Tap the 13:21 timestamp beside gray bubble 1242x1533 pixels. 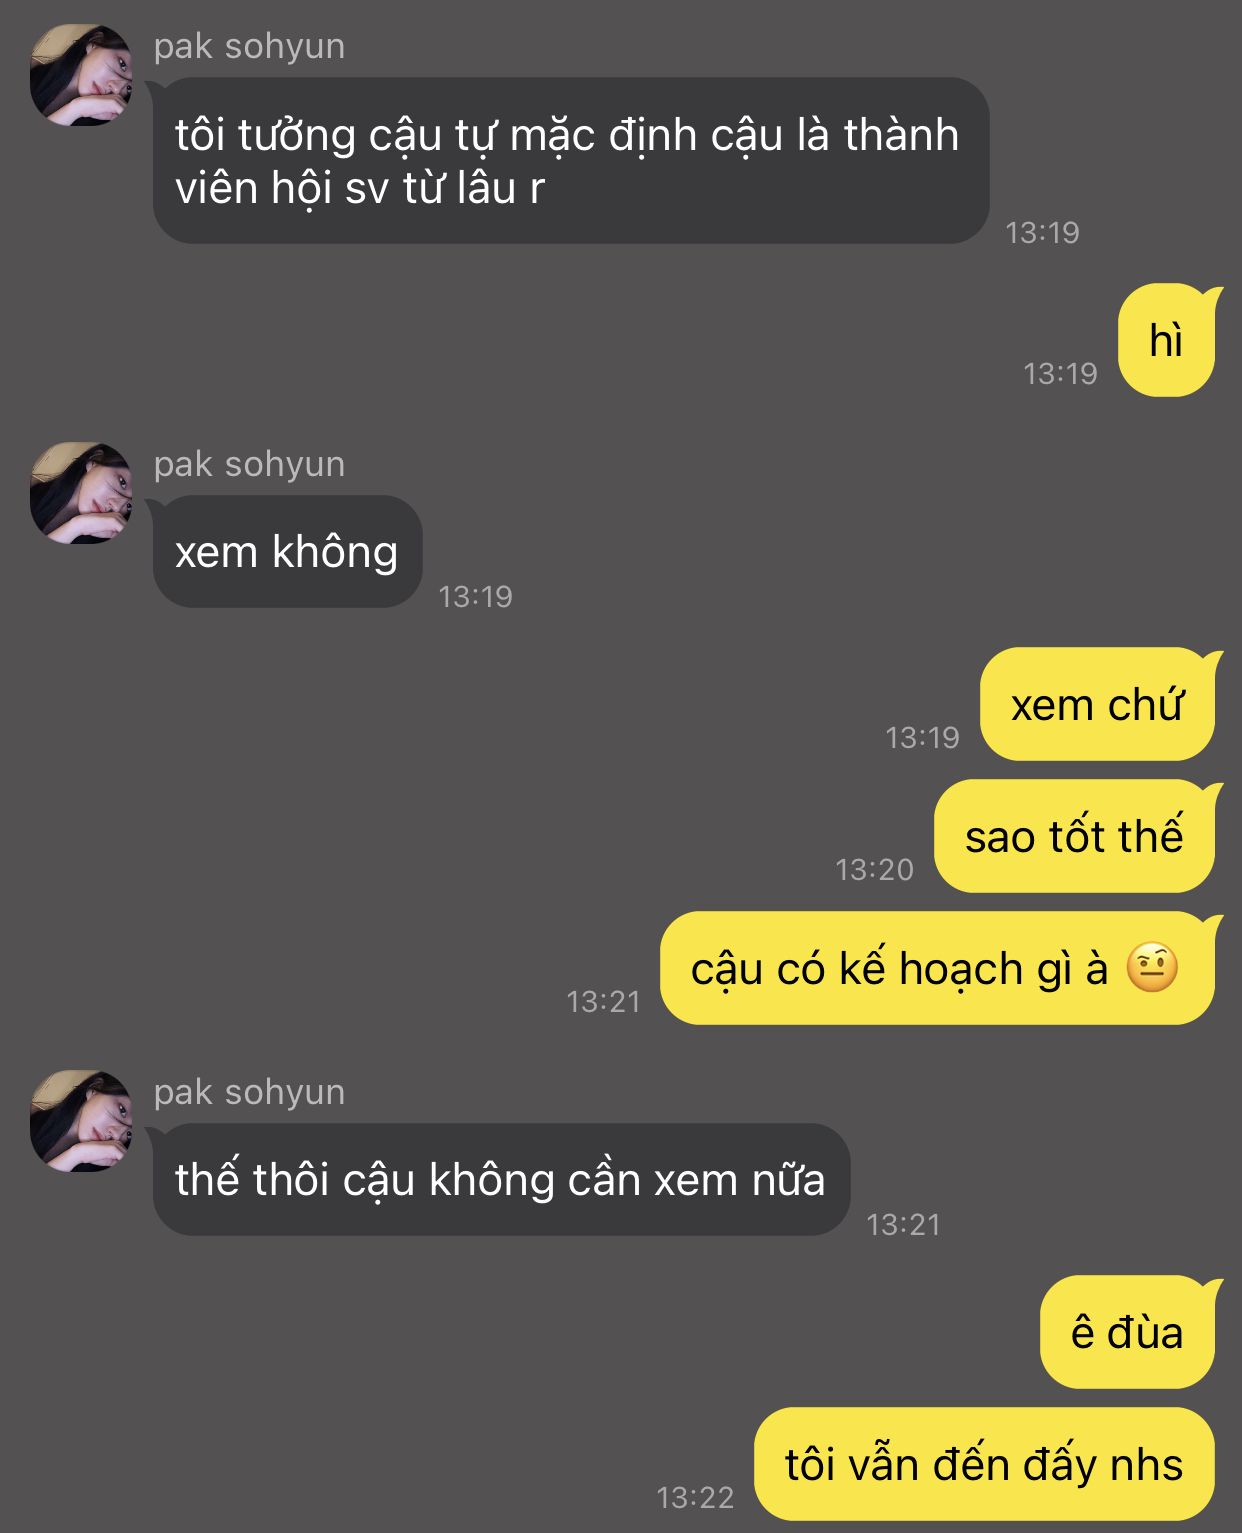(x=904, y=1224)
